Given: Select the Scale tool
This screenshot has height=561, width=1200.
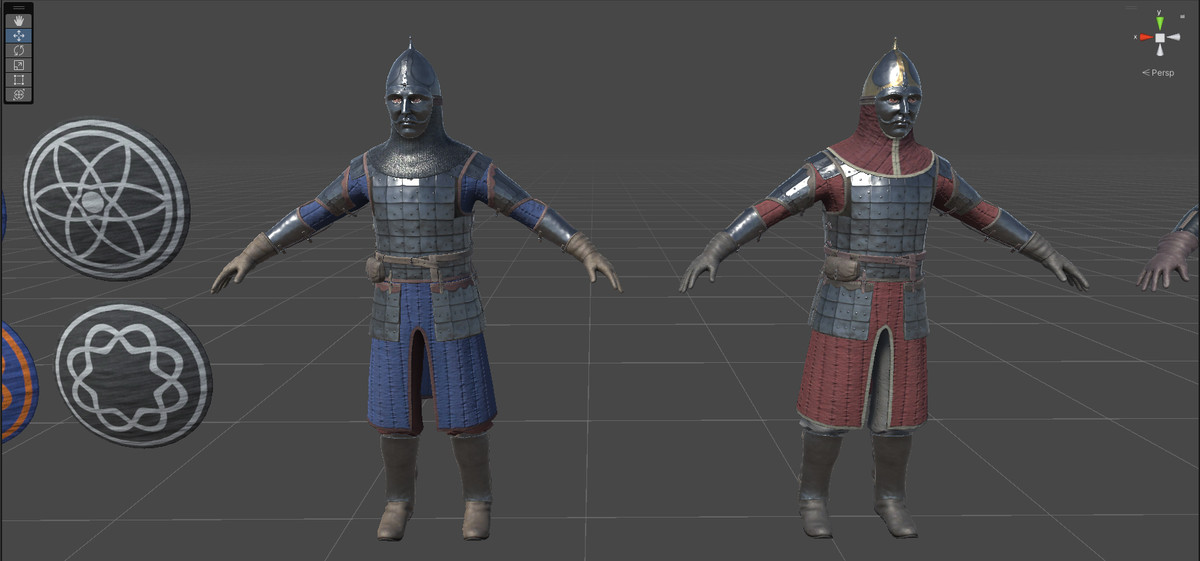Looking at the screenshot, I should pos(18,65).
